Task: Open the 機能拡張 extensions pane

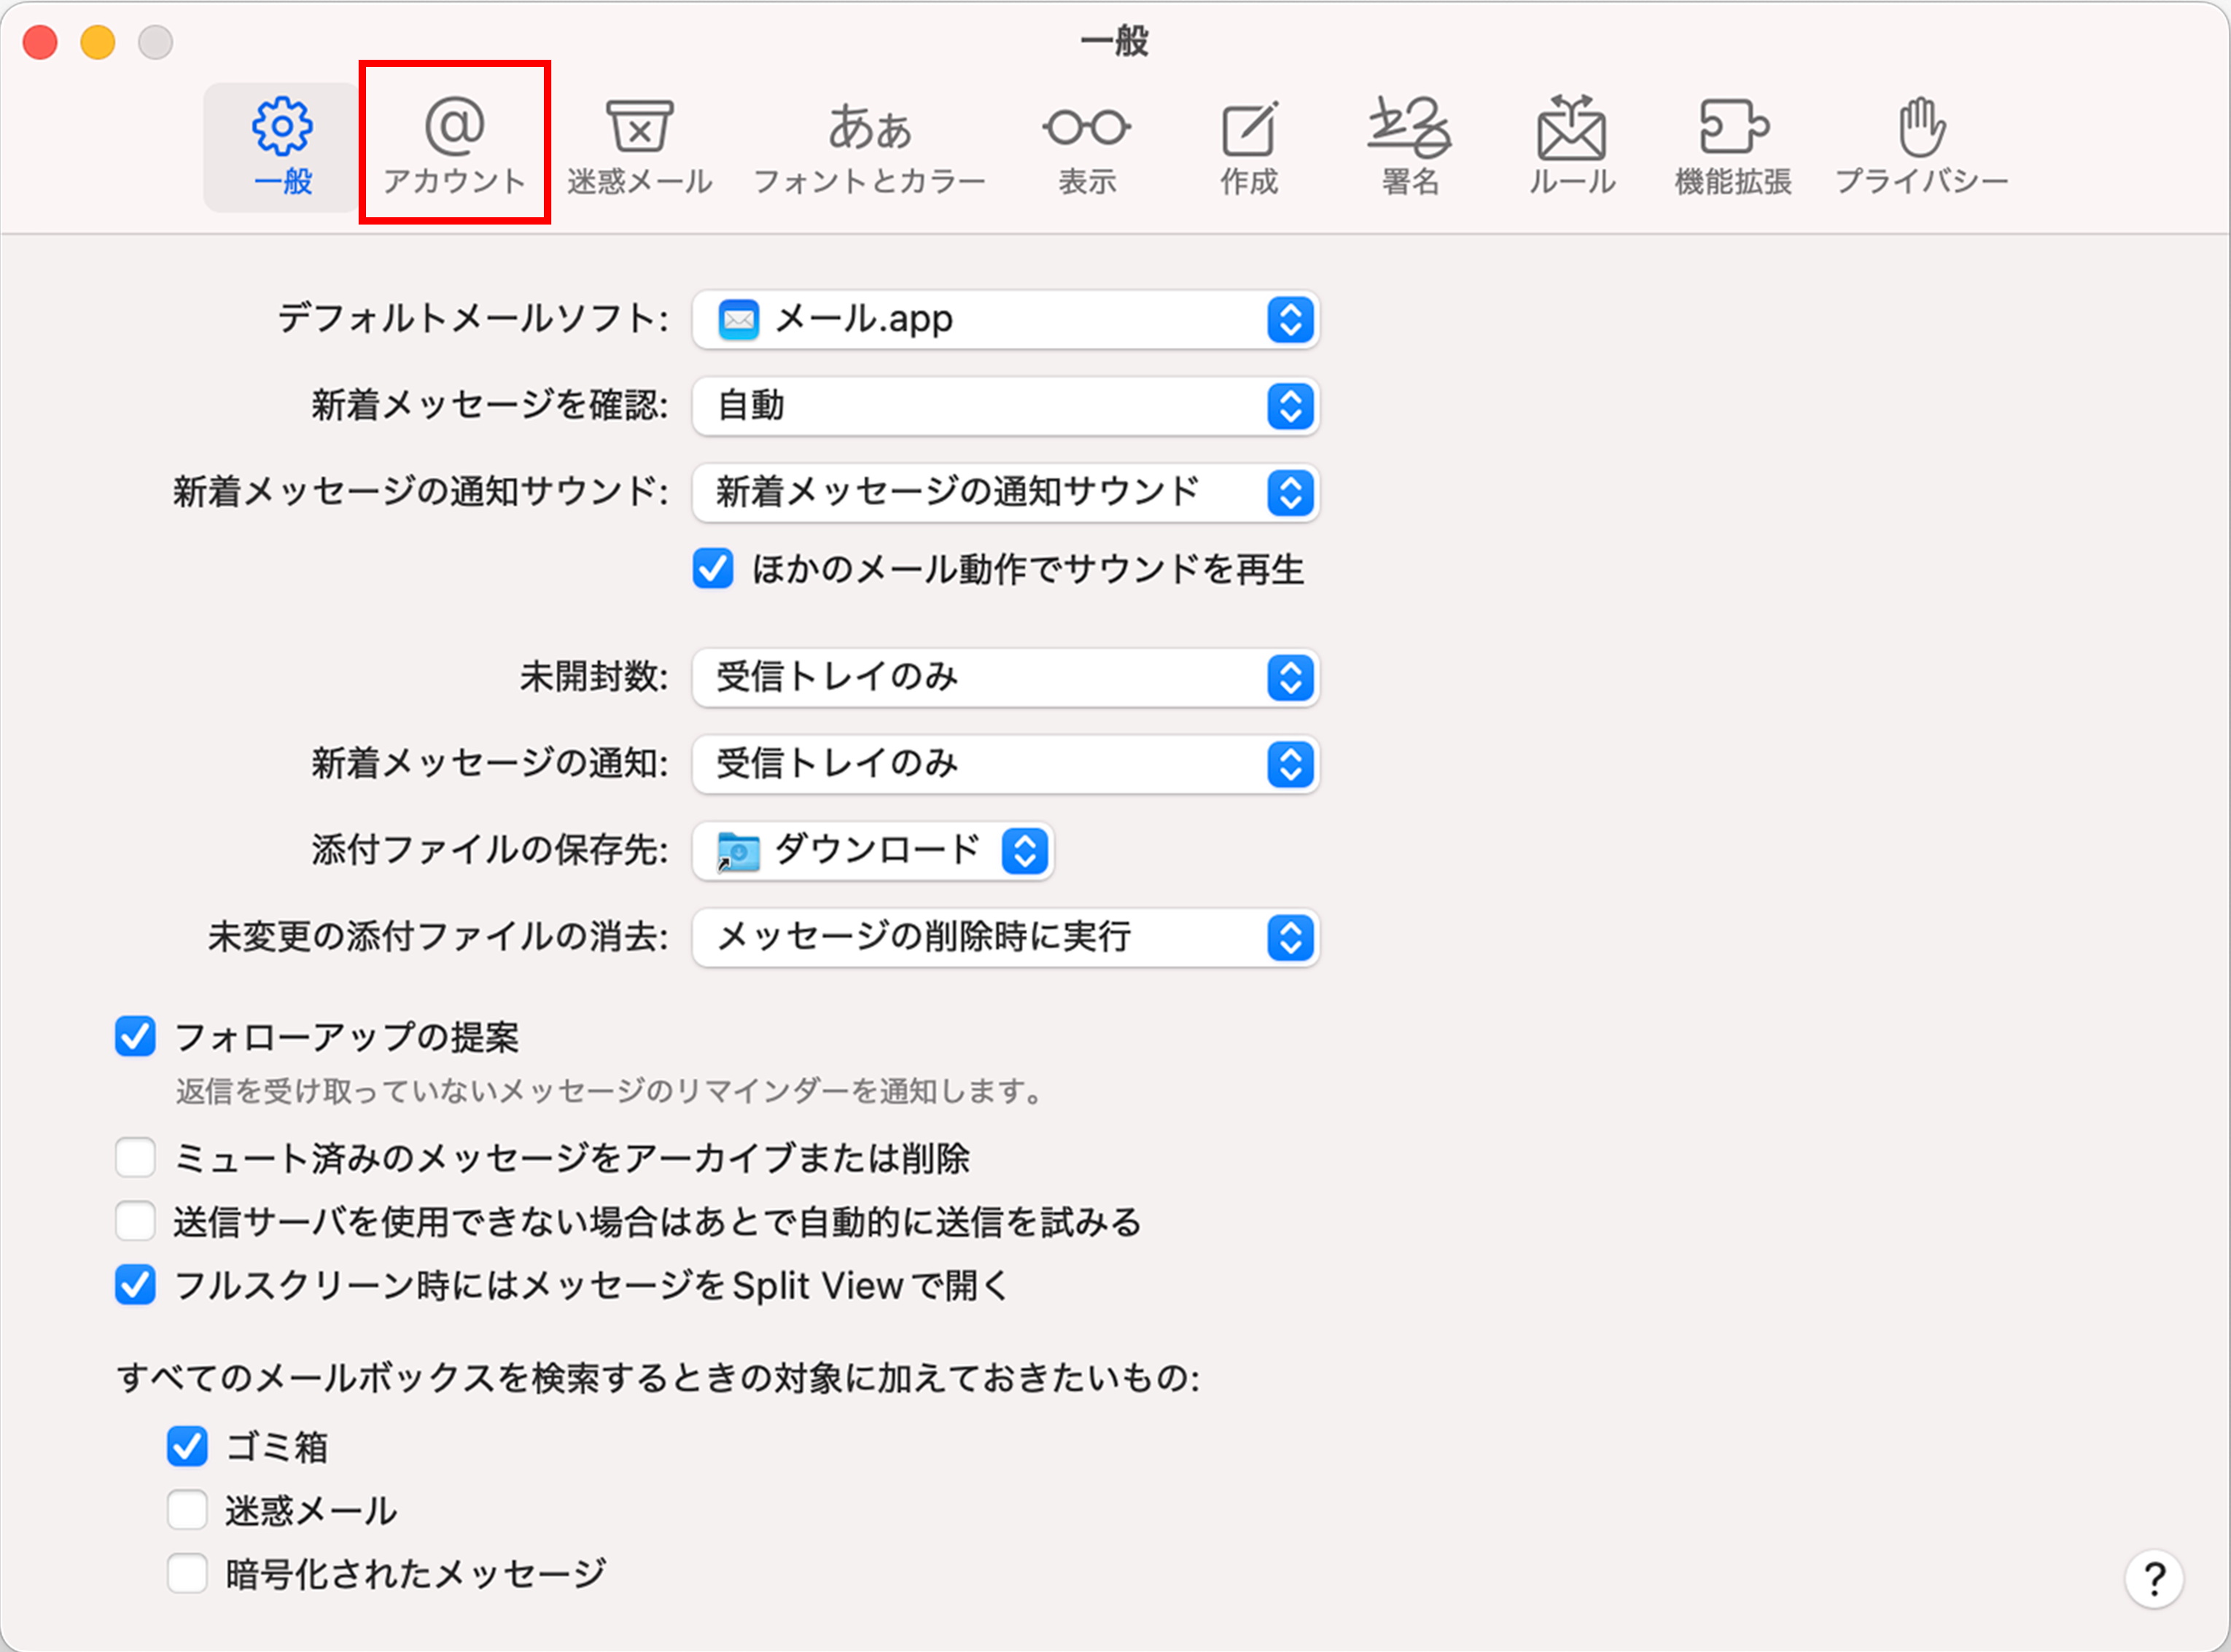Action: tap(1733, 147)
